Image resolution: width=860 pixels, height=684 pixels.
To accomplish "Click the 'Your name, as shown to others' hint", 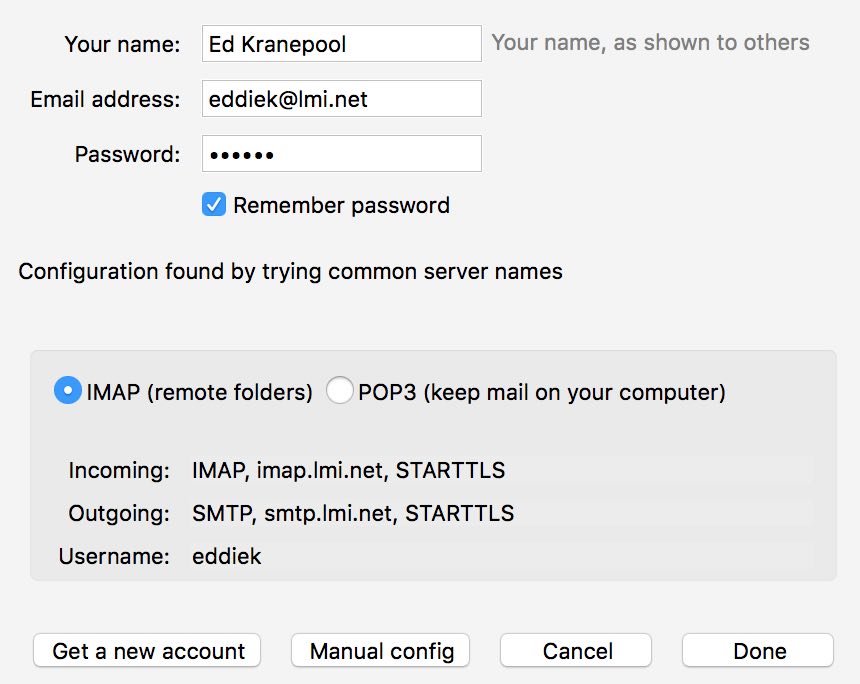I will [650, 43].
